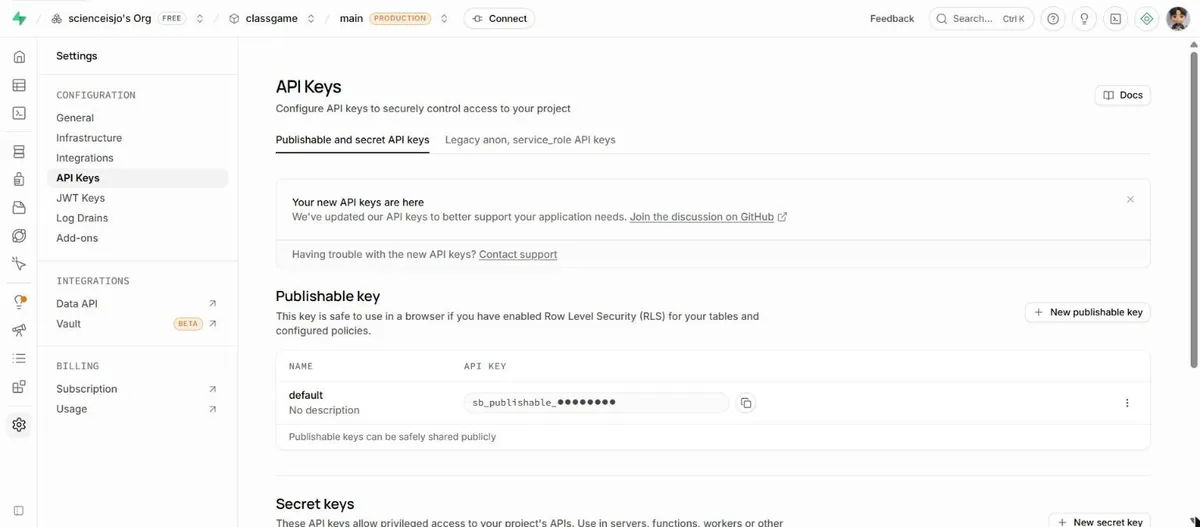This screenshot has height=527, width=1200.
Task: Open the Vault integration link
Action: (138, 324)
